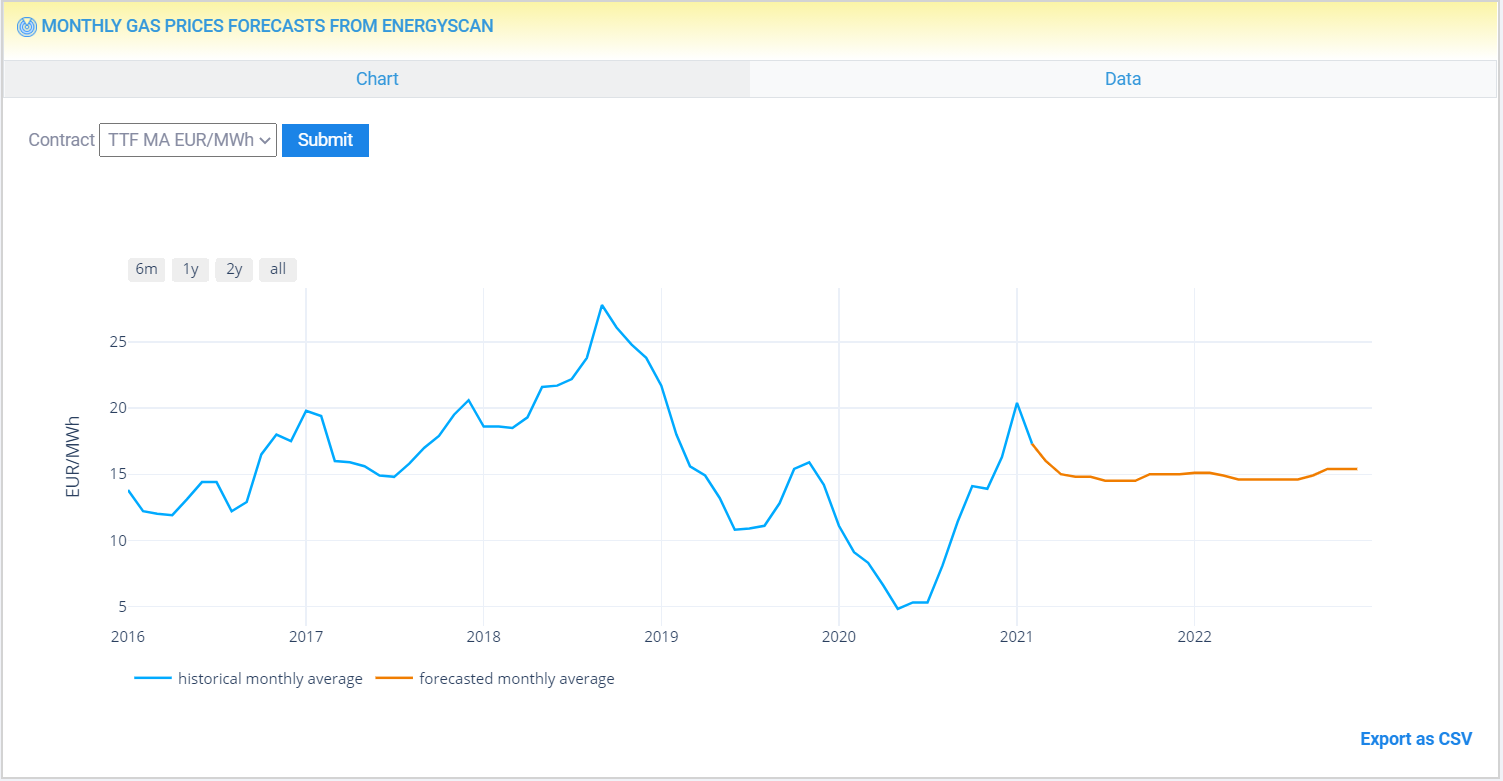Switch to the Data tab
Image resolution: width=1503 pixels, height=781 pixels.
1122,78
